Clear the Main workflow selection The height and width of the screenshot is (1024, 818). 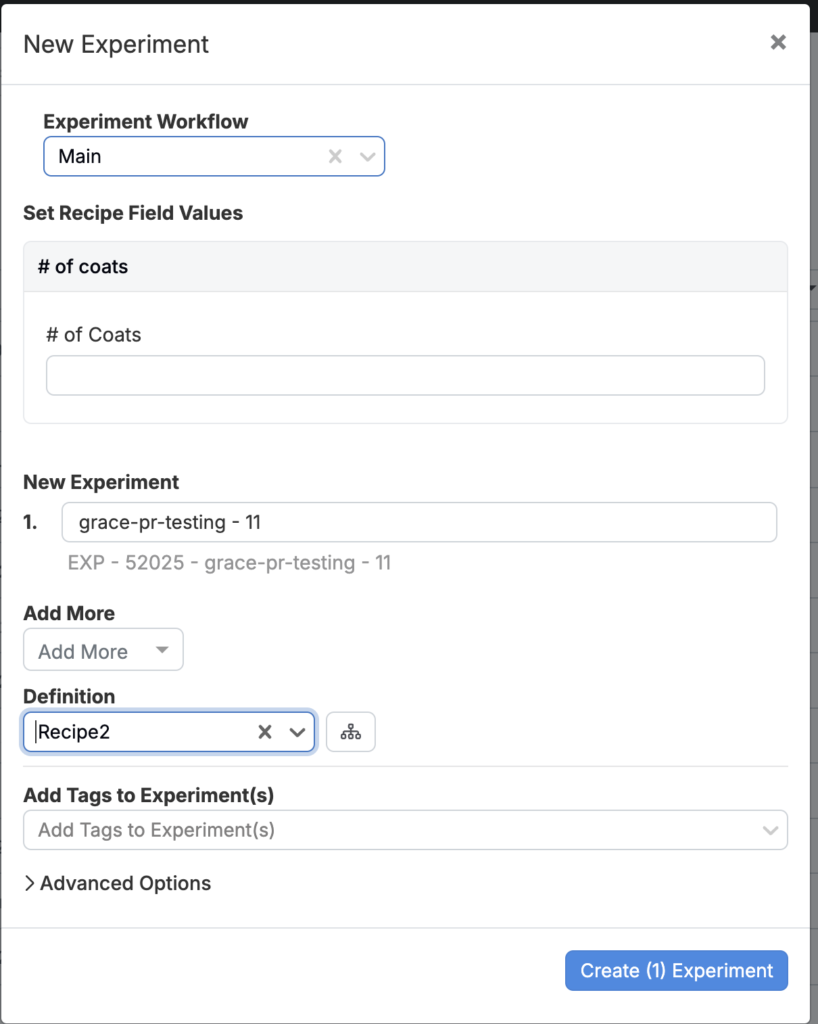[x=335, y=157]
